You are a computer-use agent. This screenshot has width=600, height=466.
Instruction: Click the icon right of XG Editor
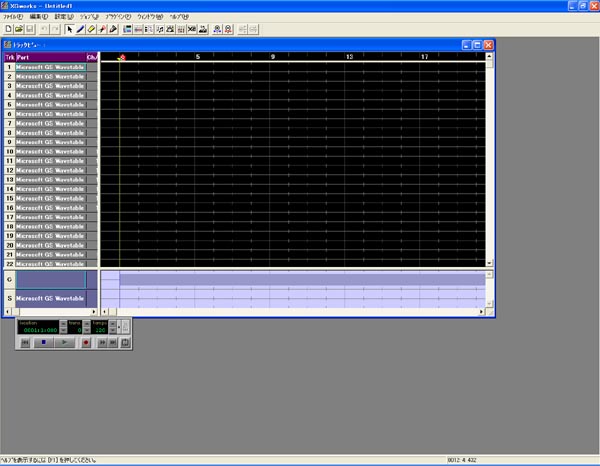click(x=203, y=29)
